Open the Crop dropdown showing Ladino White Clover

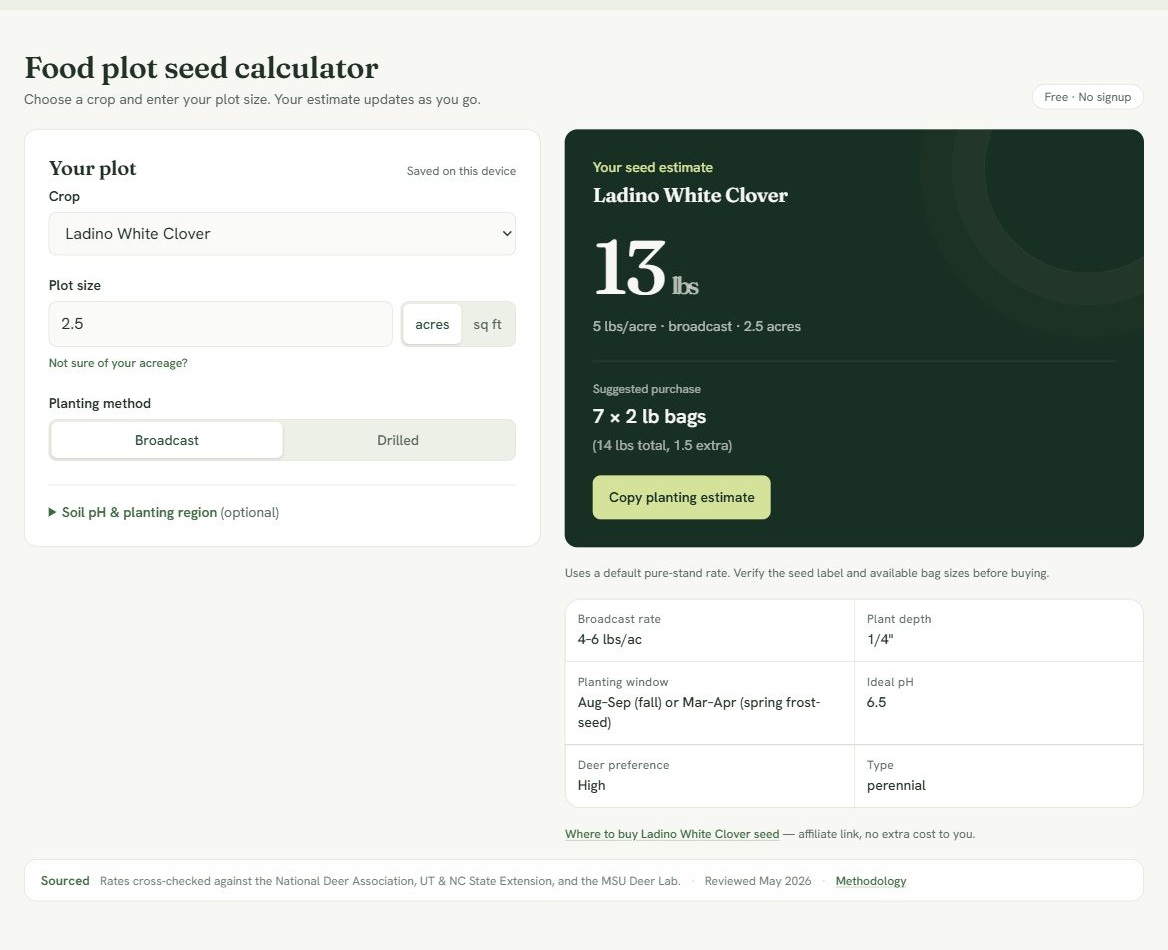coord(282,234)
